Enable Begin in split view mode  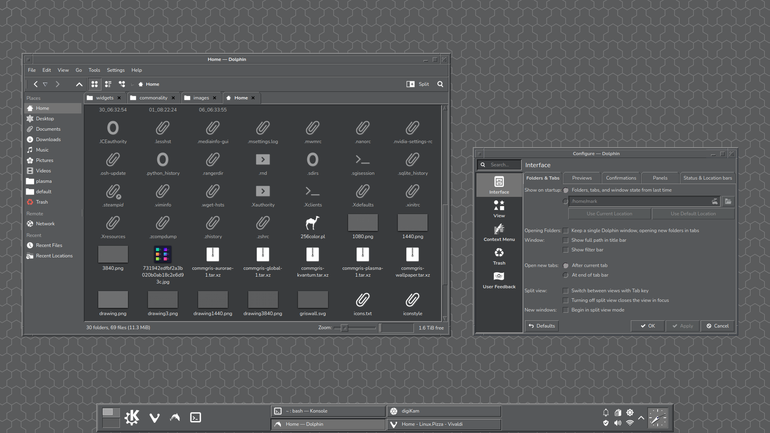coord(566,310)
